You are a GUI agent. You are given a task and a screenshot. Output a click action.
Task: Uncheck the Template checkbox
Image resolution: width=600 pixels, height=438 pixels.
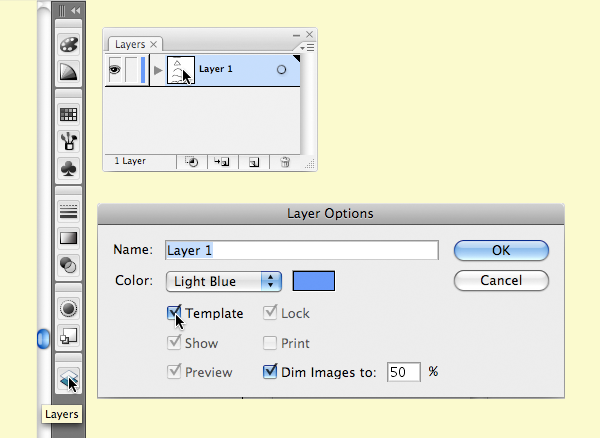(x=174, y=313)
